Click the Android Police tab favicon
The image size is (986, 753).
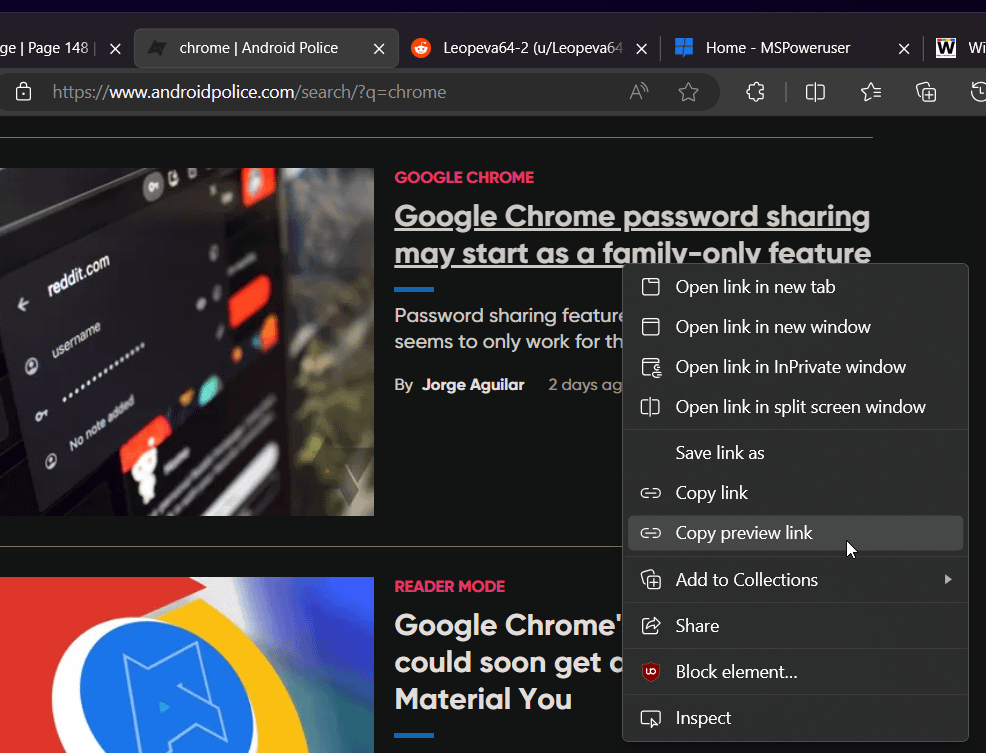pos(157,48)
